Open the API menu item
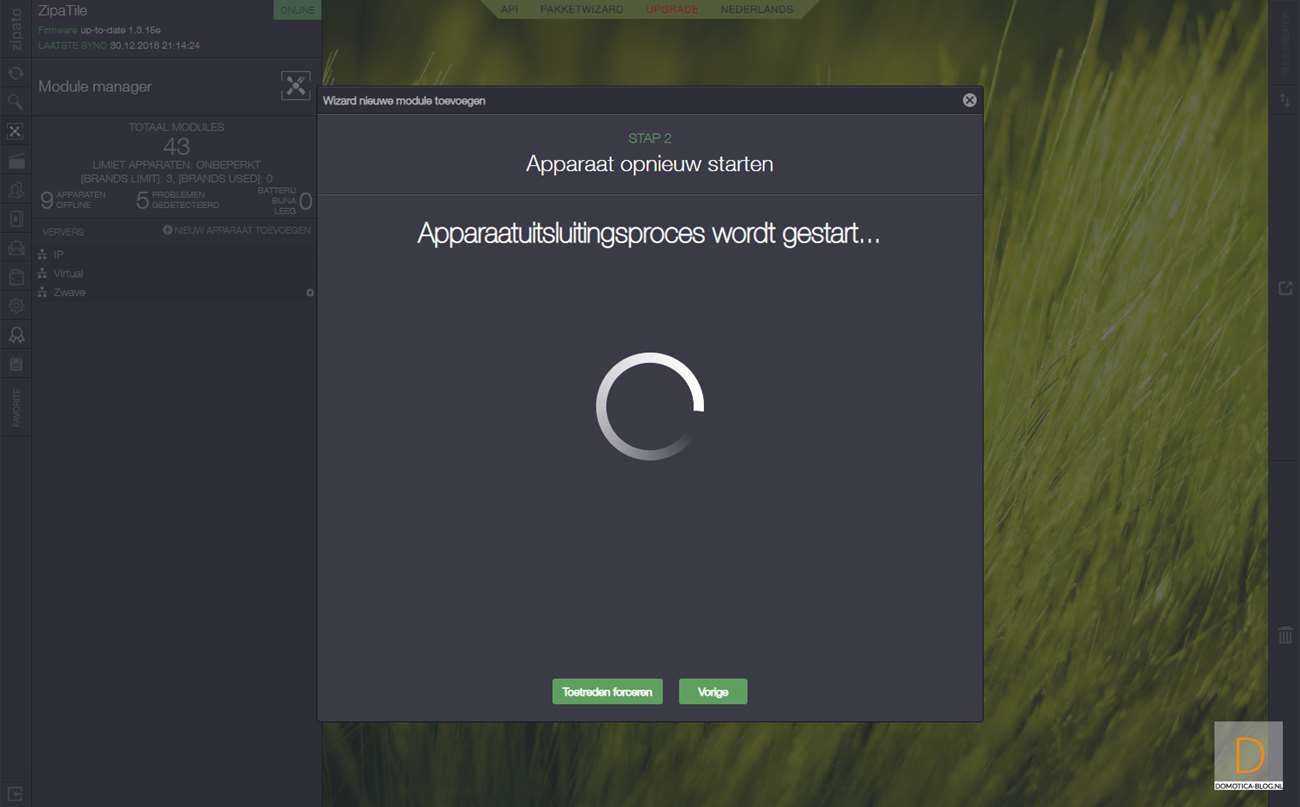 pos(509,9)
